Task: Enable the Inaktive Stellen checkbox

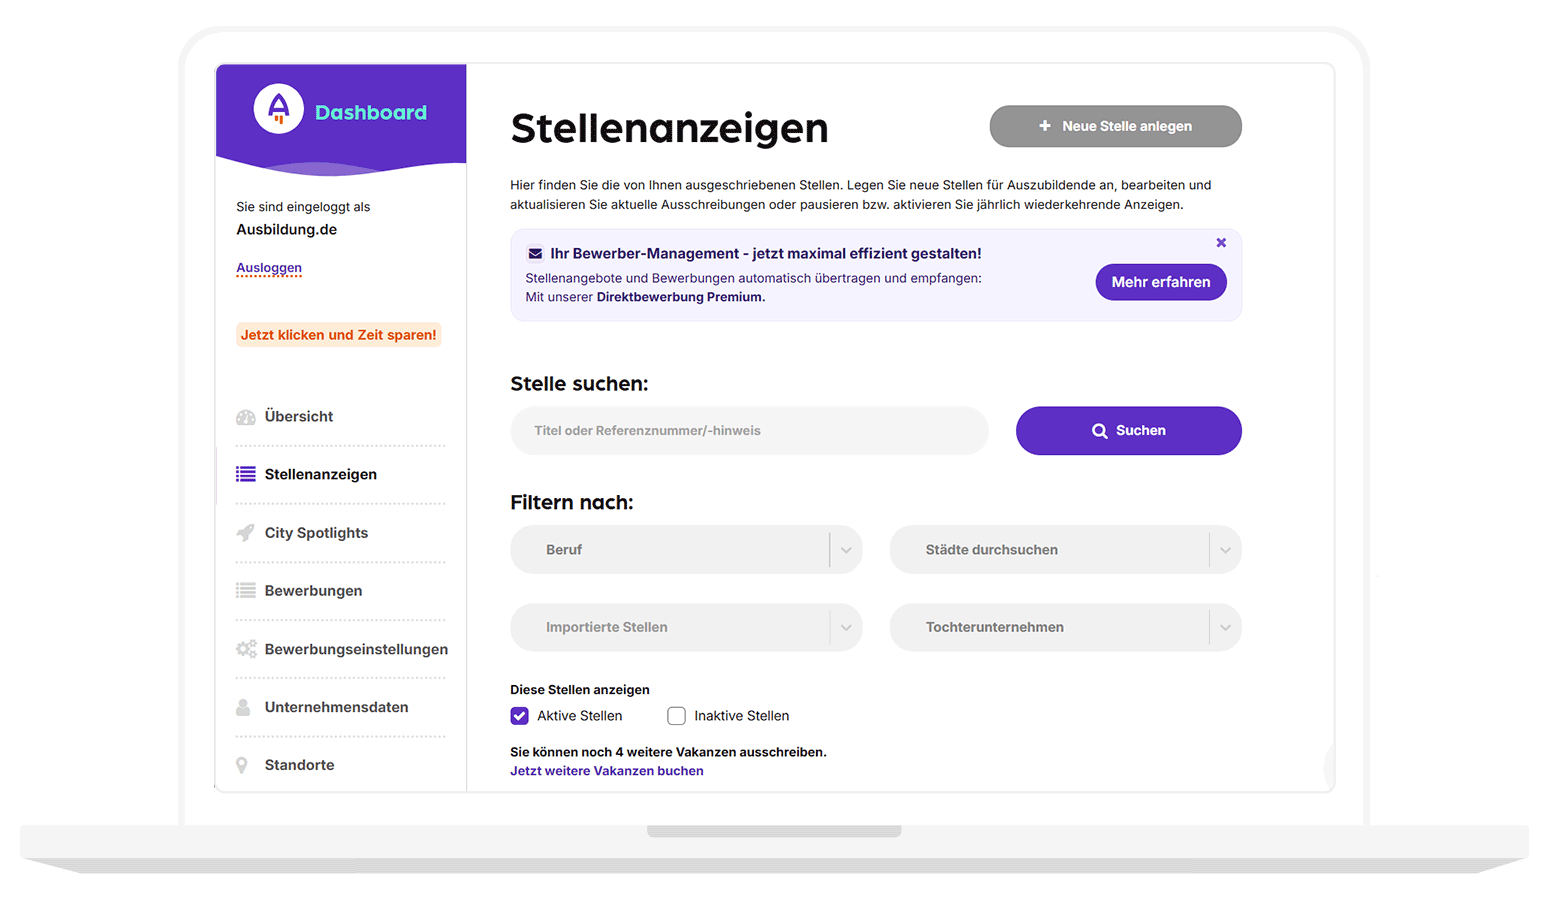Action: tap(677, 716)
